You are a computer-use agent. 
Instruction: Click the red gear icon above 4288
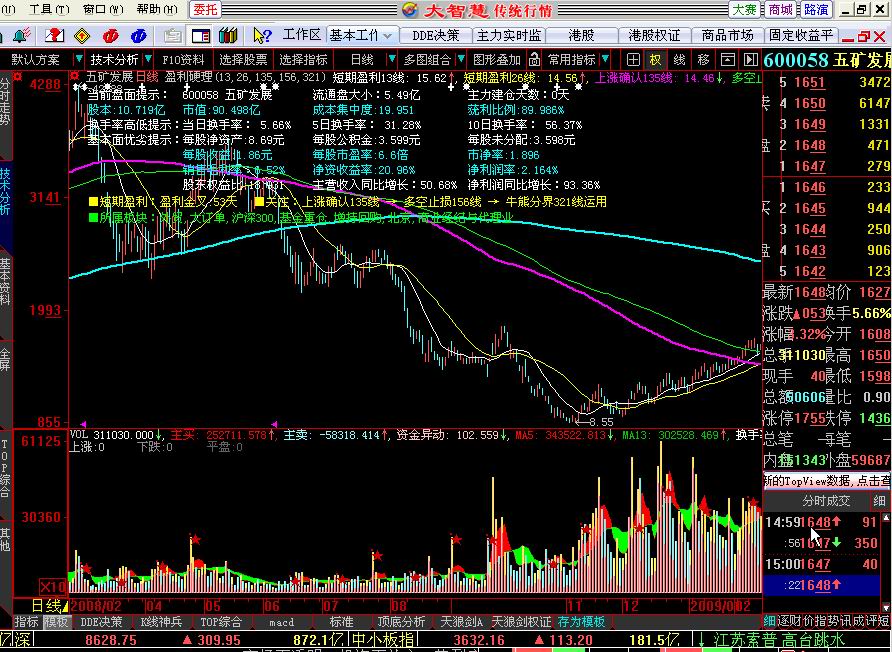click(18, 76)
